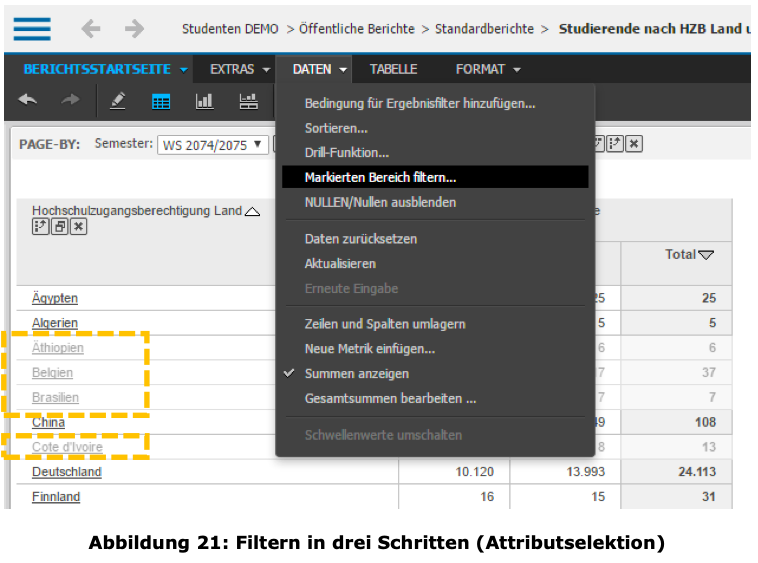Click the Deutschland value 10.120
This screenshot has height=563, width=758.
474,472
